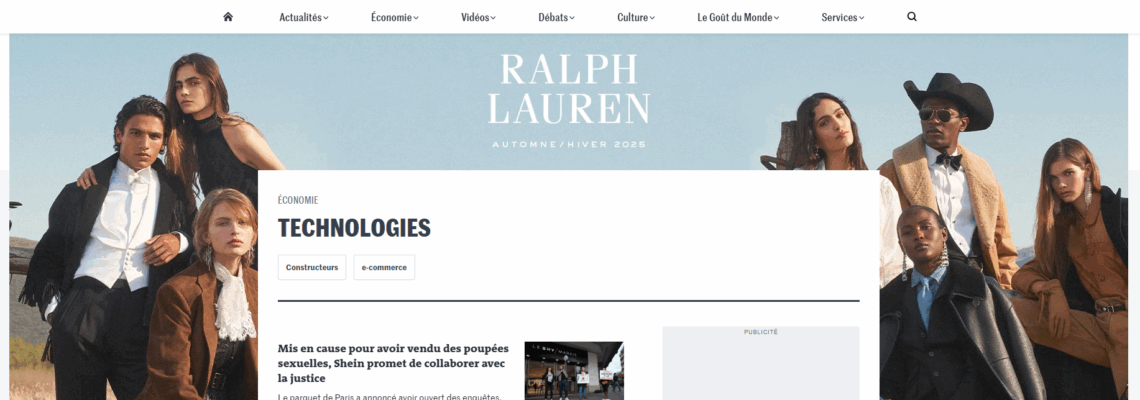Expand Le Goût du Monde chevron
1140x400 pixels.
click(776, 18)
